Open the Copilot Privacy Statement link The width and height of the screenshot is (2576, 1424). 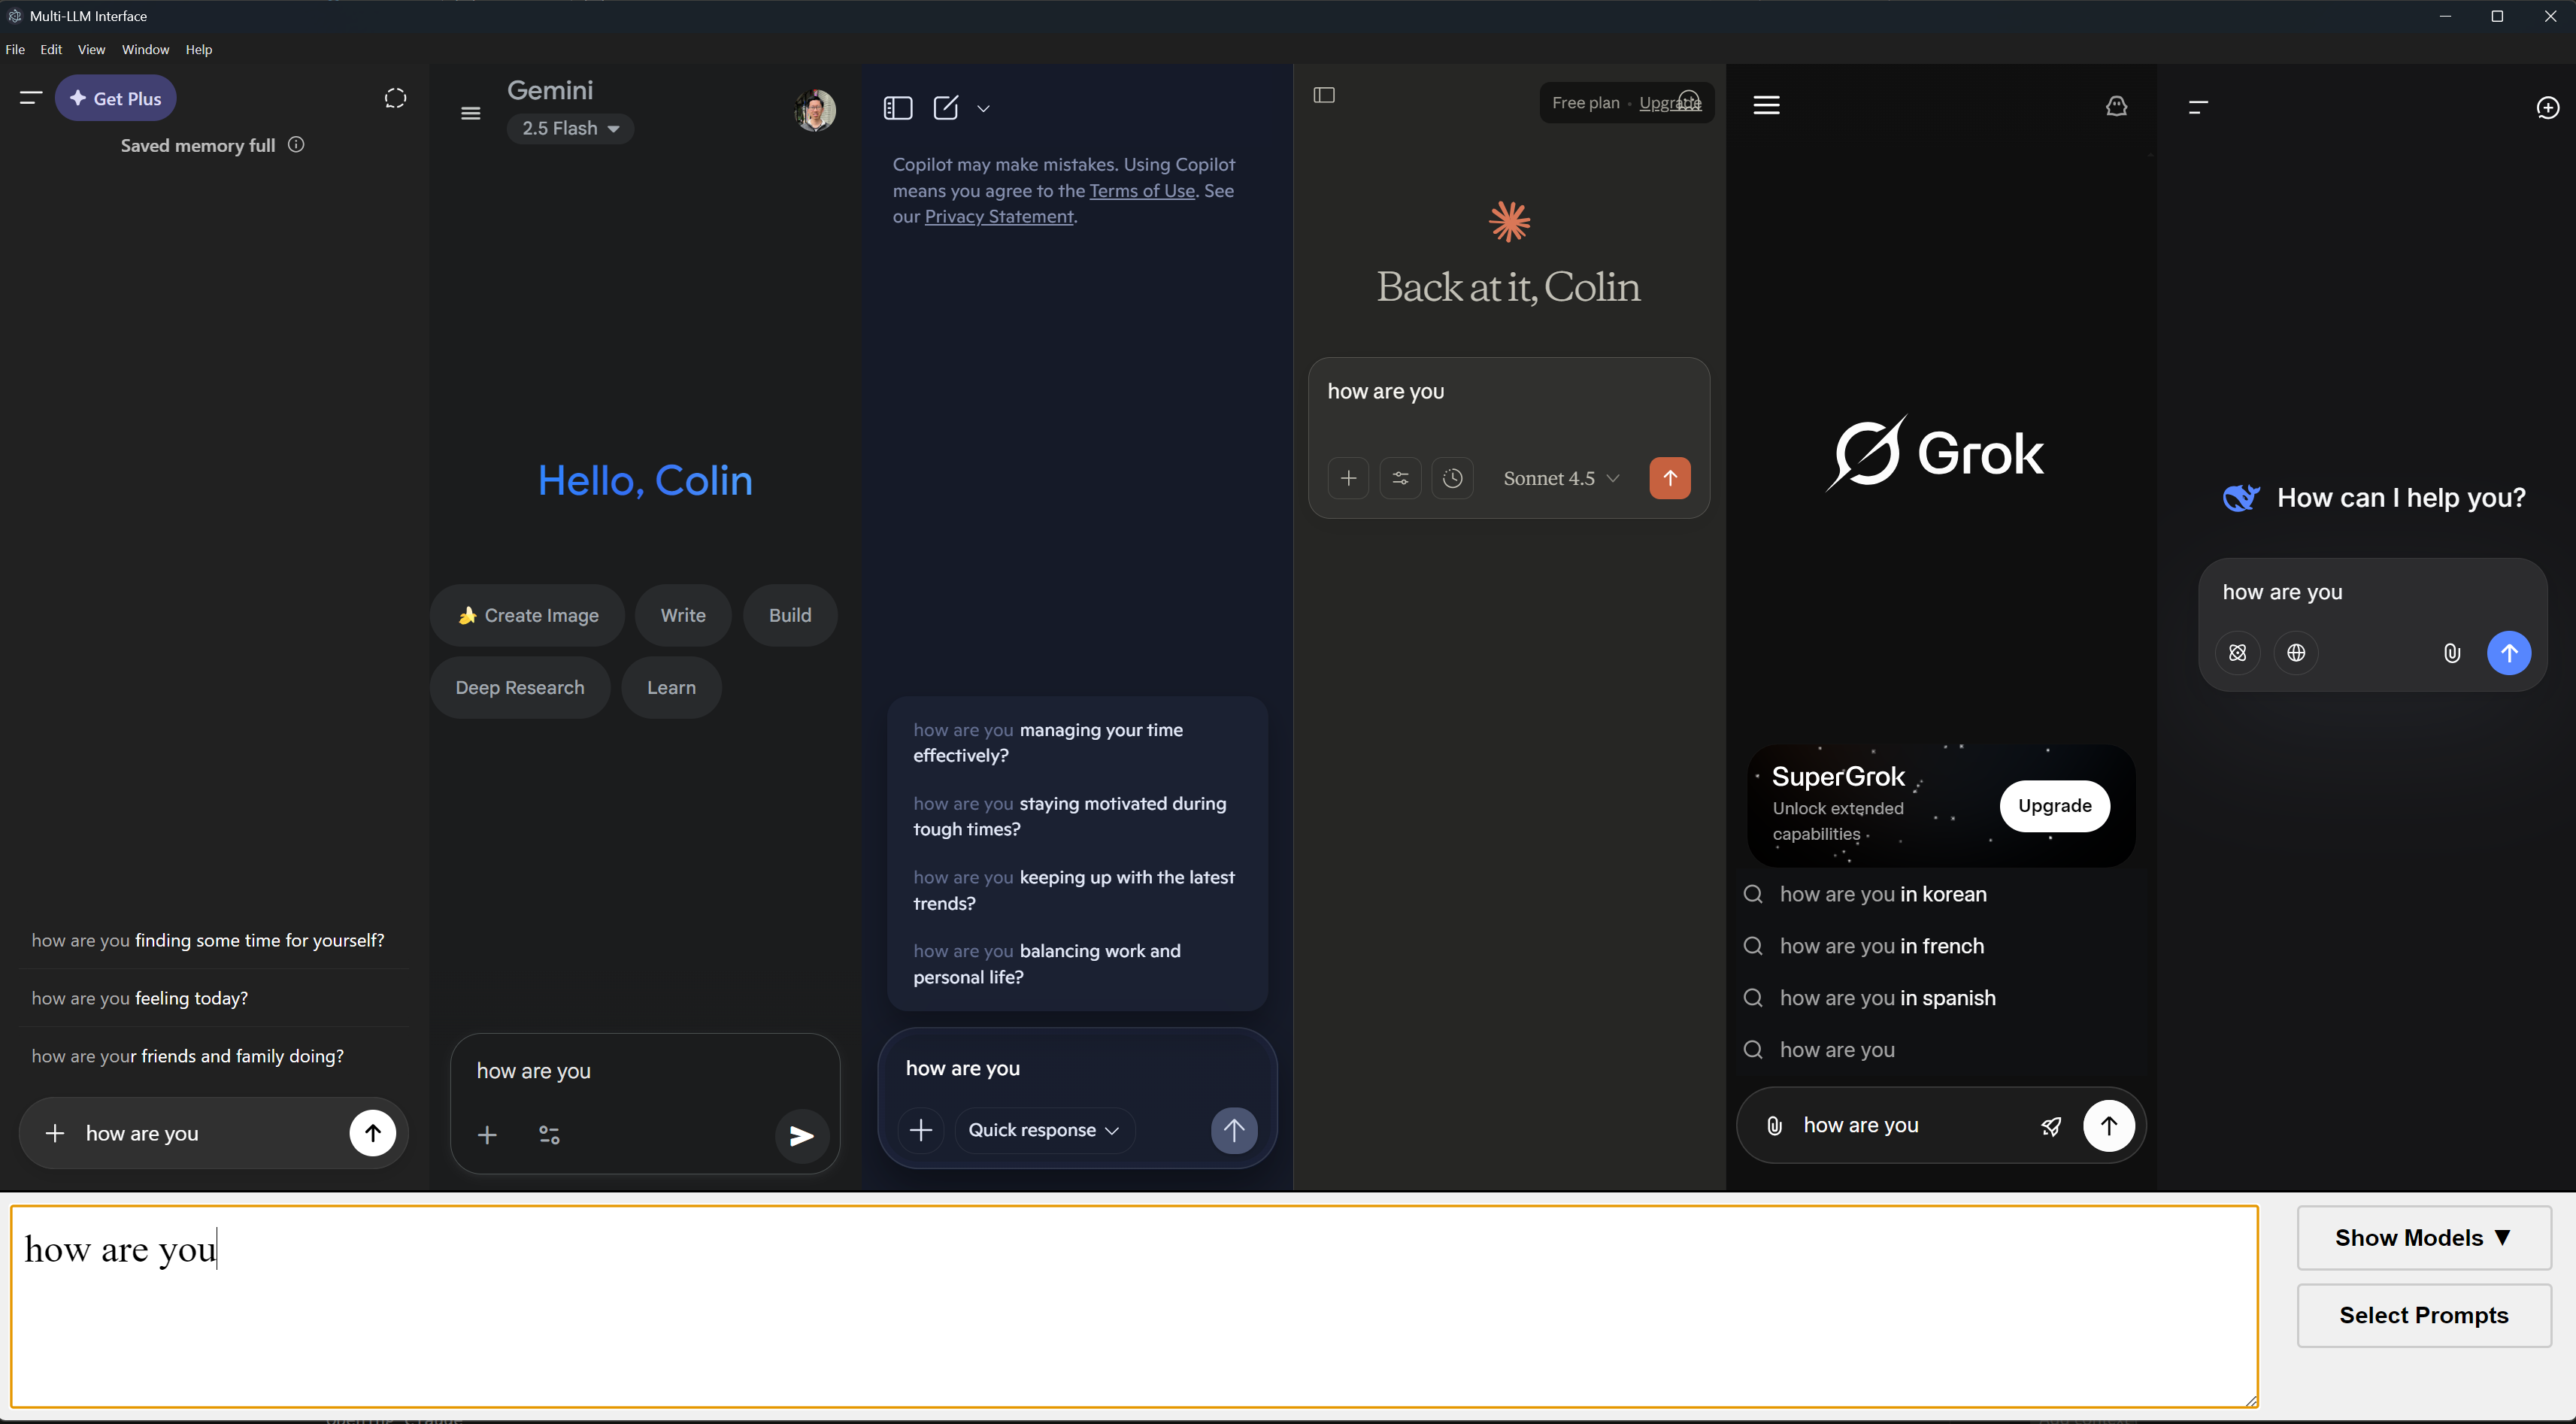coord(999,216)
